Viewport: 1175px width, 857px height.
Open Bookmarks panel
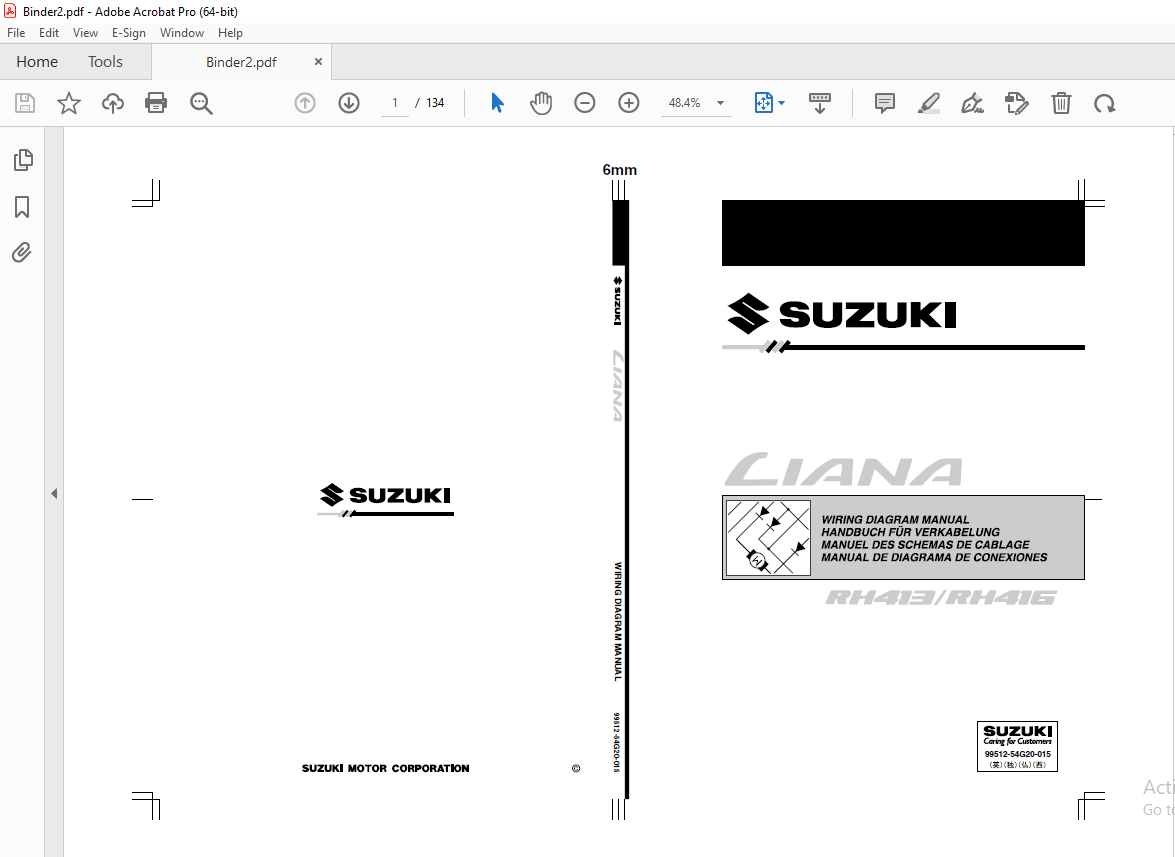(22, 207)
